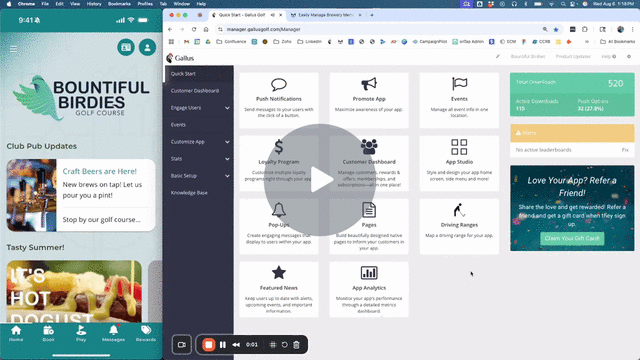The height and width of the screenshot is (360, 640).
Task: Open the All Bookmarks folder
Action: pos(617,42)
